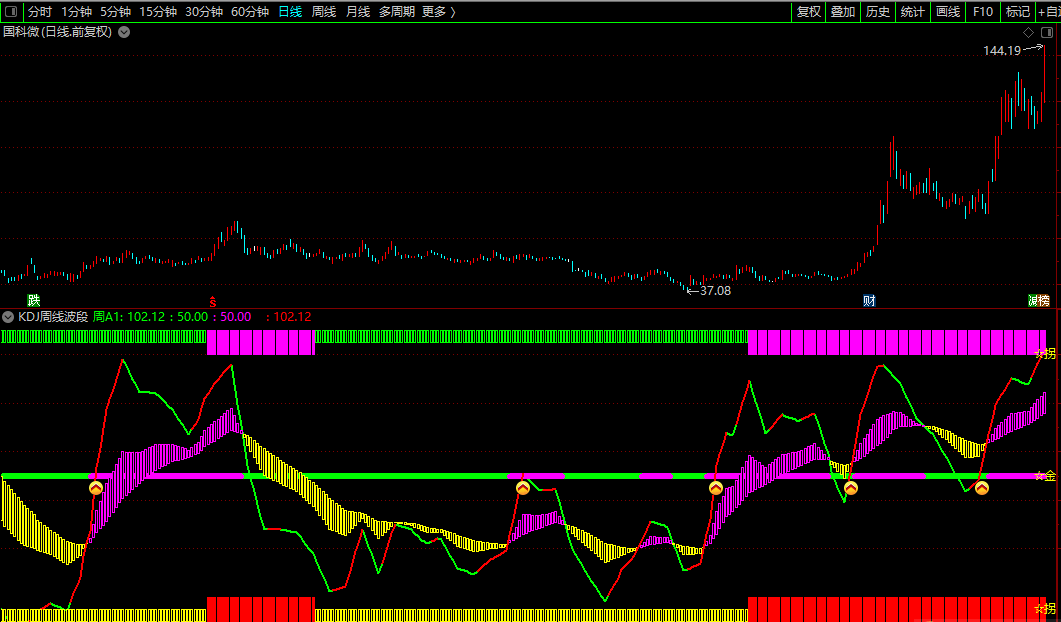Viewport: 1061px width, 622px height.
Task: Open the 复权 adjustment button
Action: pyautogui.click(x=809, y=12)
